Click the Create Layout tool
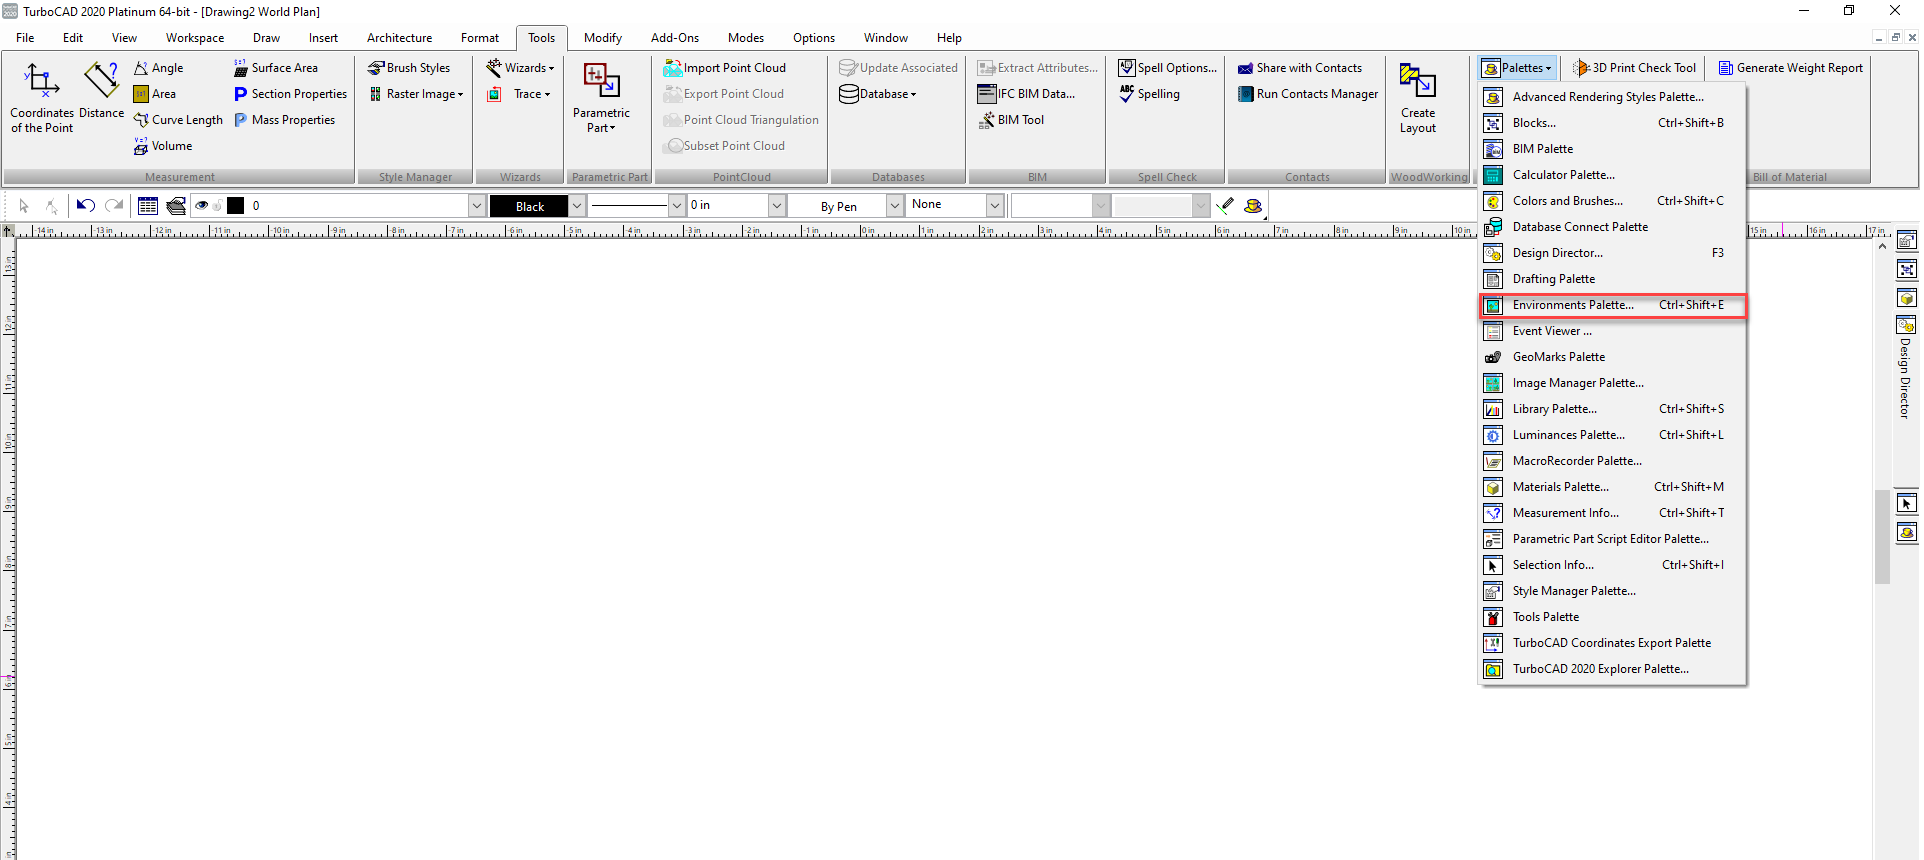The image size is (1924, 860). coord(1418,98)
